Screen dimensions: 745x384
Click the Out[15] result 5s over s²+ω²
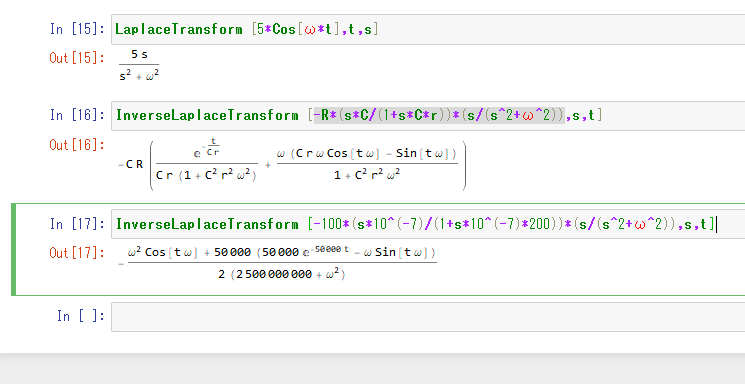click(x=139, y=66)
